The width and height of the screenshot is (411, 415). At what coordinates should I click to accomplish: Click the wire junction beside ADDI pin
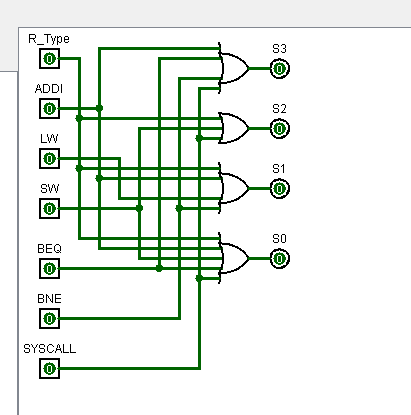(99, 108)
